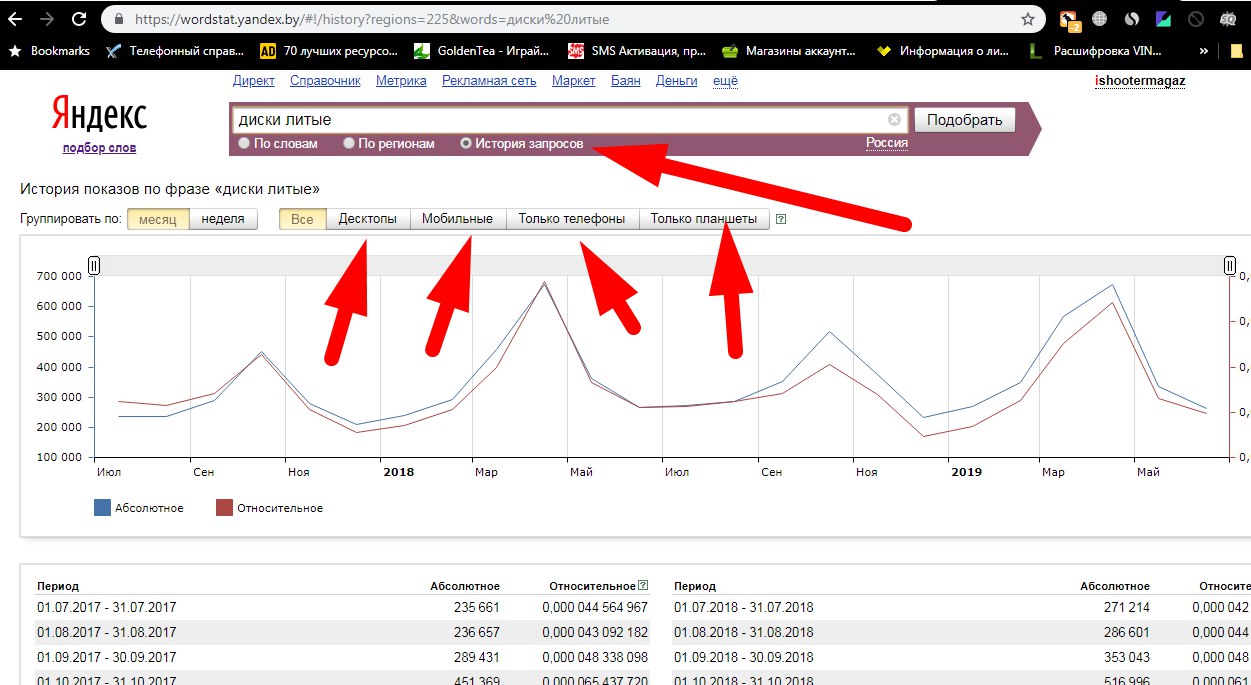Viewport: 1251px width, 685px height.
Task: Reload the page with the refresh icon
Action: 79,19
